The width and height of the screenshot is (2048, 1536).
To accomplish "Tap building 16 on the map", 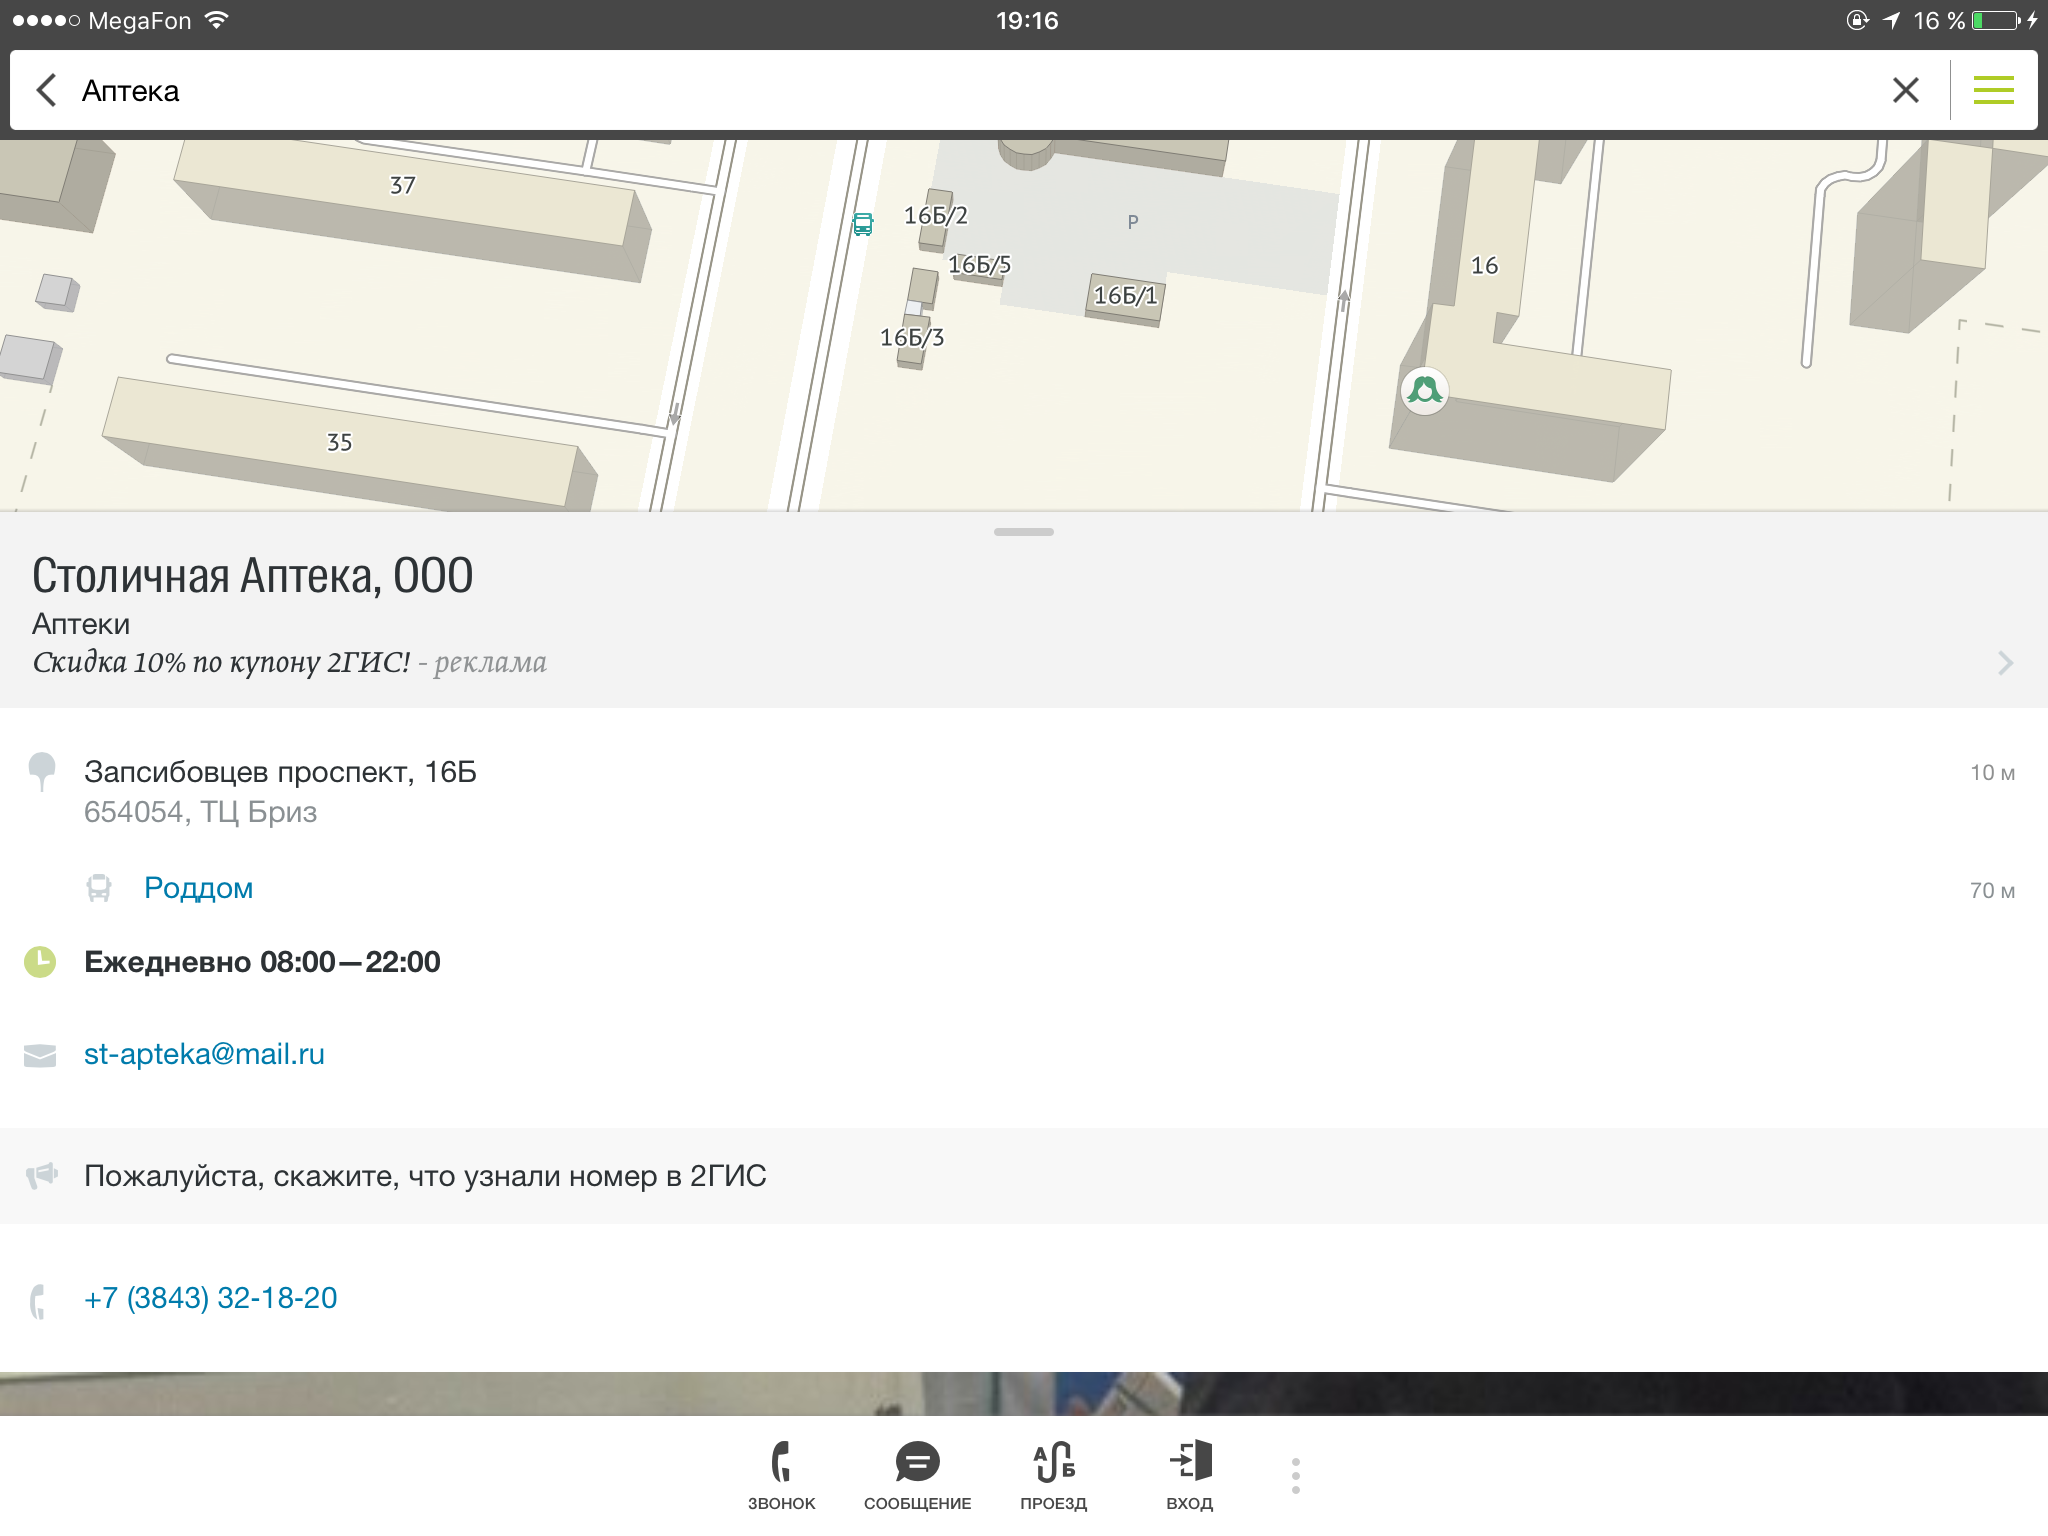I will (1484, 266).
